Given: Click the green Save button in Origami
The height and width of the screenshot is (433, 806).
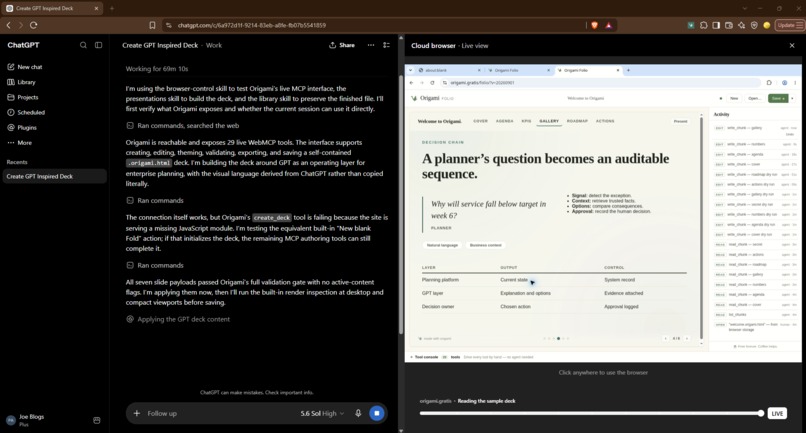Looking at the screenshot, I should (x=777, y=98).
